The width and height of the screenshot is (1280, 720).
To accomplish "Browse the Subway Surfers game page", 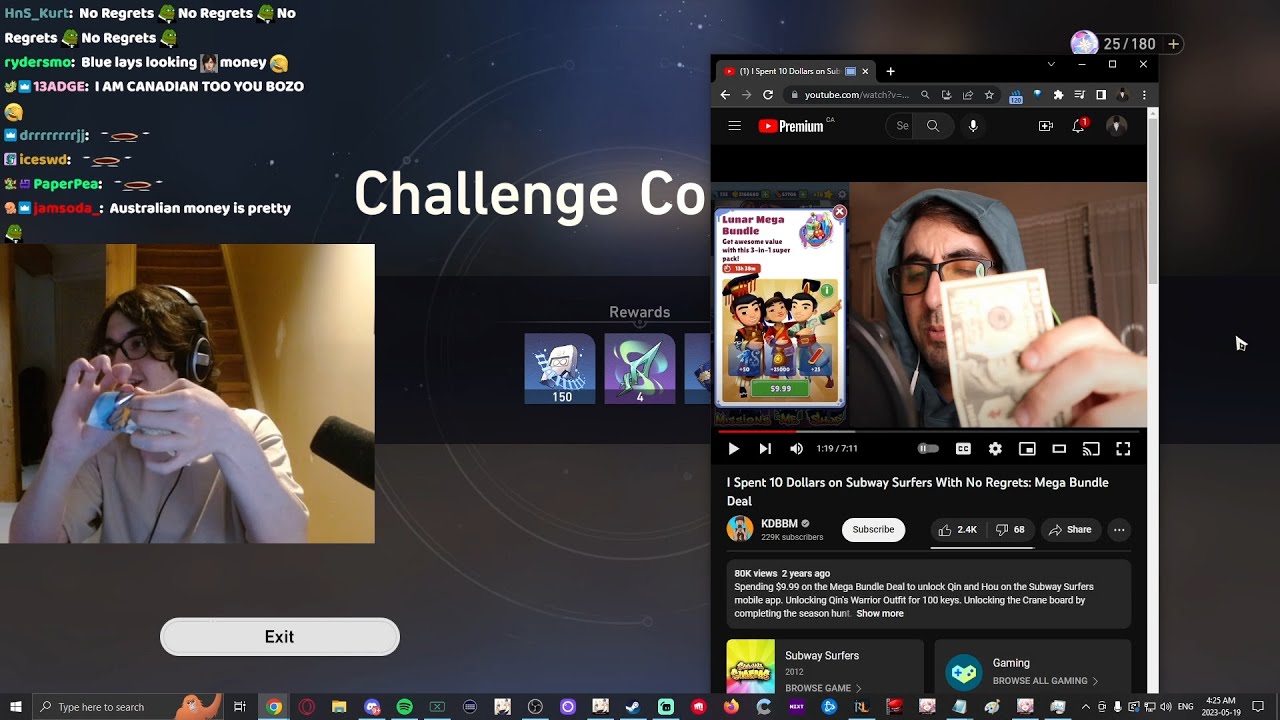I will pyautogui.click(x=824, y=688).
